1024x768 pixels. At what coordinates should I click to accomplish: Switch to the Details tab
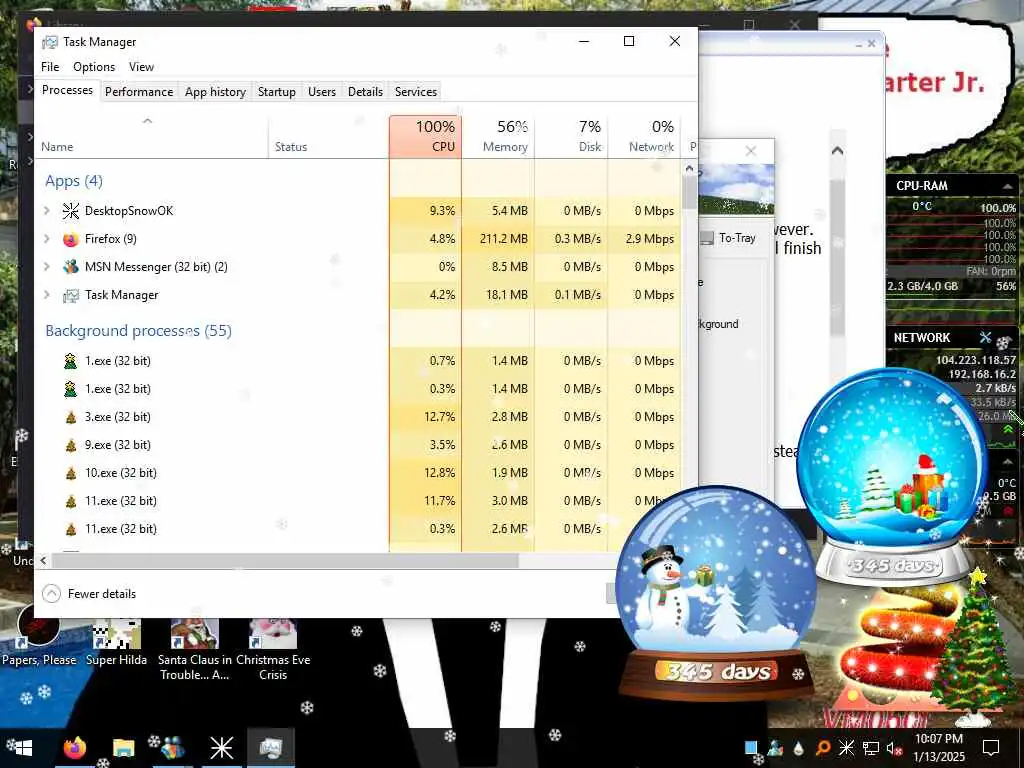pyautogui.click(x=365, y=92)
